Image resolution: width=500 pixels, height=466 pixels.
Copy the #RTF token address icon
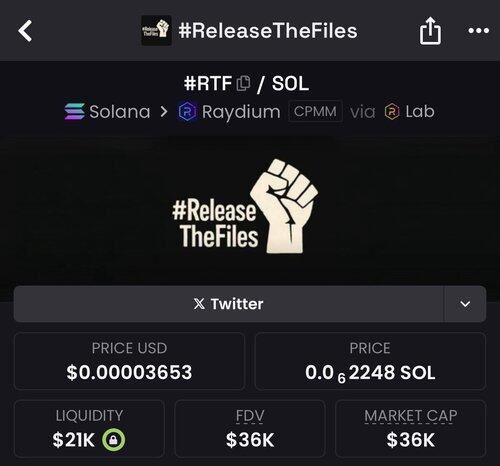pyautogui.click(x=243, y=83)
